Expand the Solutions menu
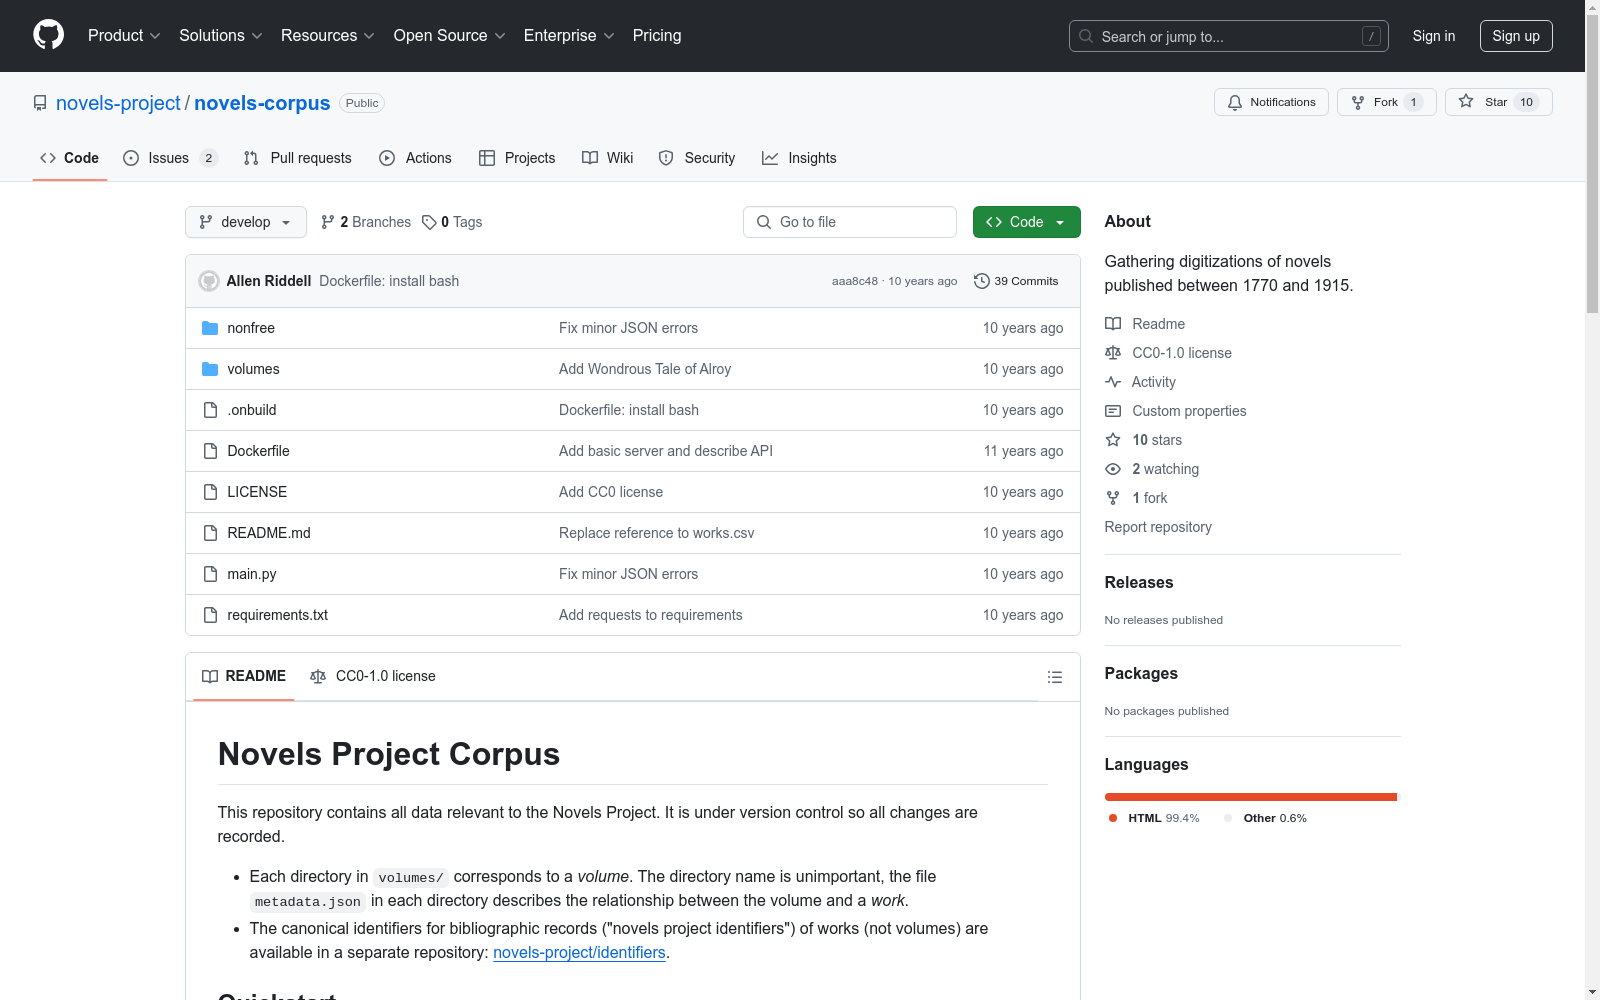The image size is (1600, 1000). pos(221,36)
